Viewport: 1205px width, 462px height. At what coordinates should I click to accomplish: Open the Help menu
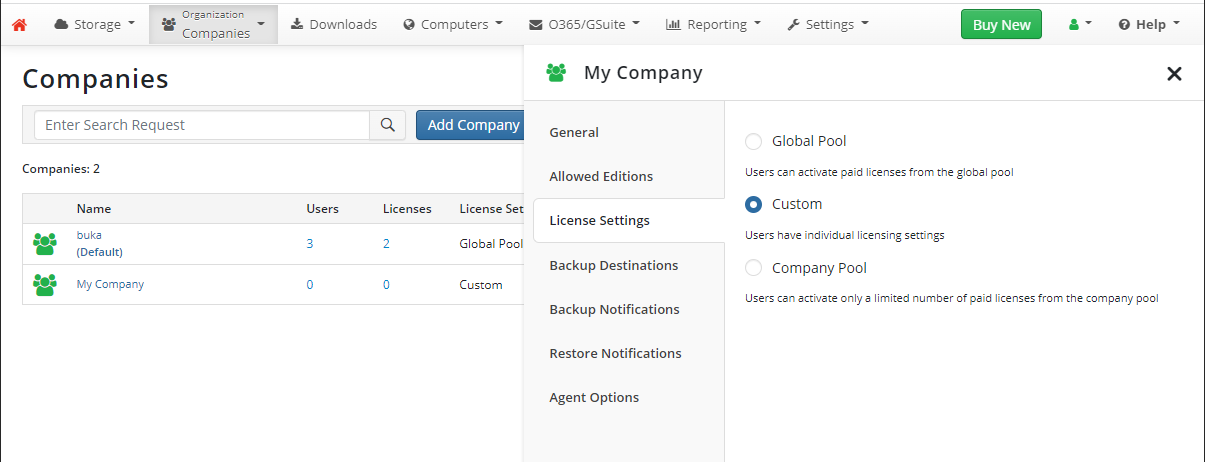coord(1149,24)
